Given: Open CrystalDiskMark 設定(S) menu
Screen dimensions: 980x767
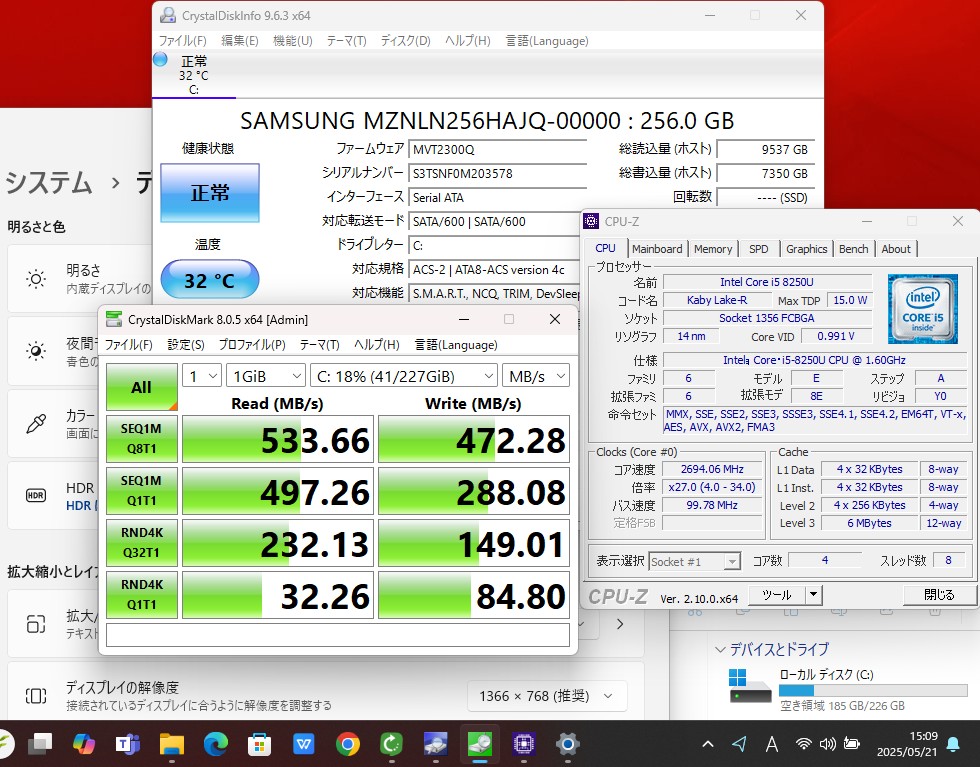Looking at the screenshot, I should point(186,345).
